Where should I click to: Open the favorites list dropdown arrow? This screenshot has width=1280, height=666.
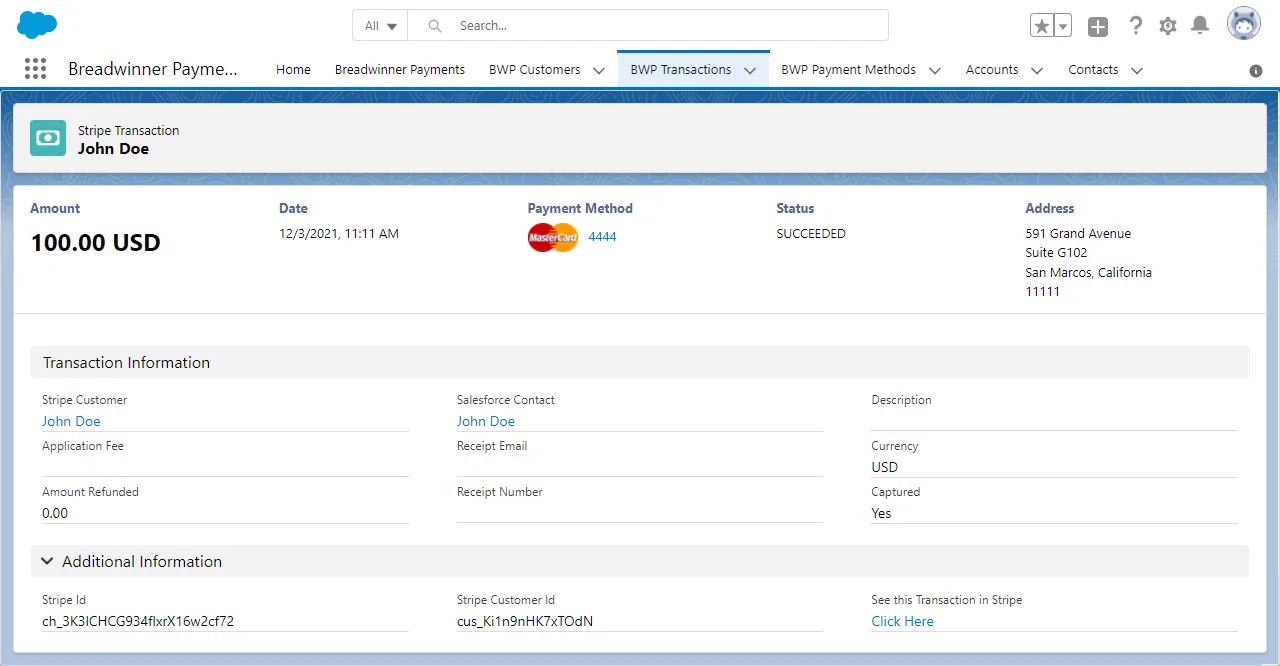pos(1063,26)
